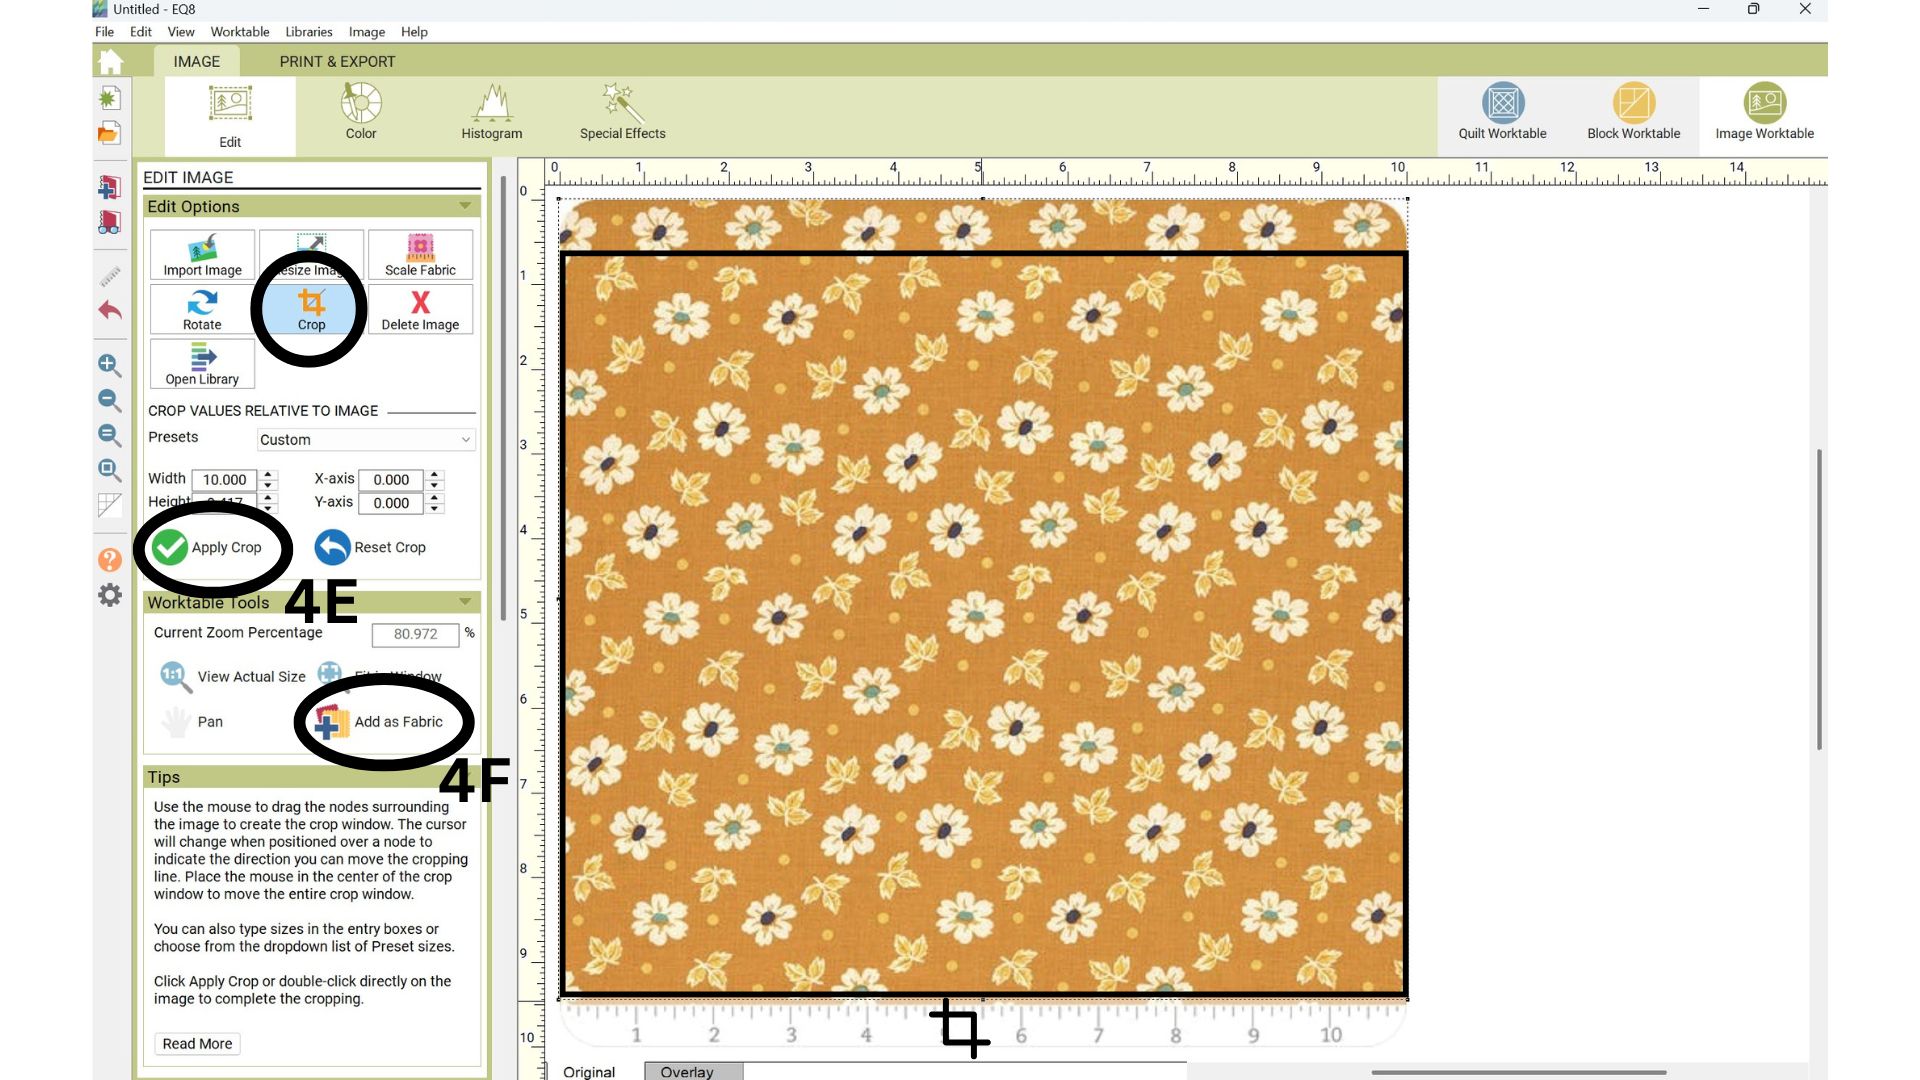1920x1080 pixels.
Task: Click the Width input field
Action: tap(225, 480)
